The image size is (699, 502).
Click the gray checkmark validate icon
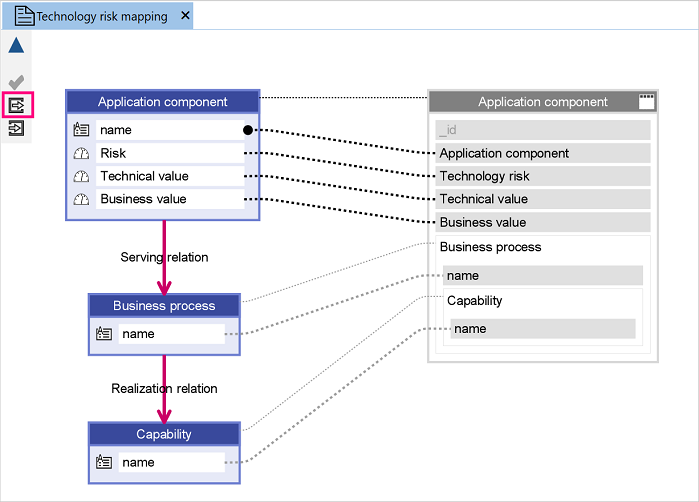tap(16, 82)
